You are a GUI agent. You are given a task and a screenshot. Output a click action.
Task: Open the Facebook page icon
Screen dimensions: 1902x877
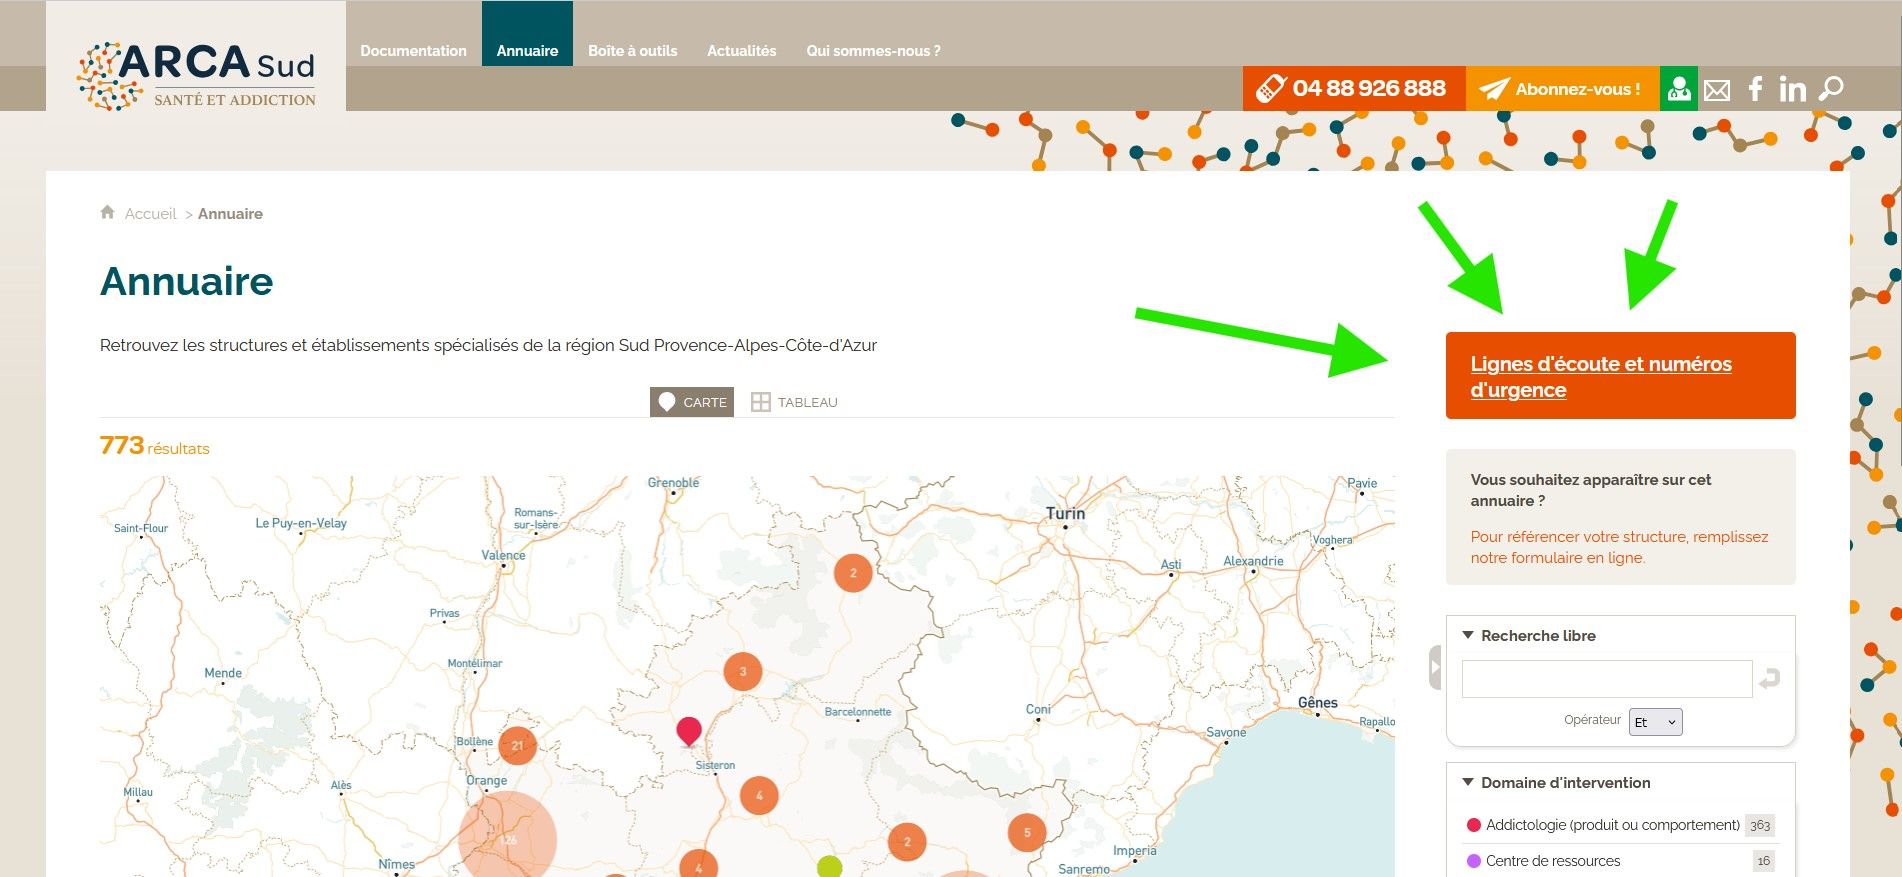[x=1755, y=89]
